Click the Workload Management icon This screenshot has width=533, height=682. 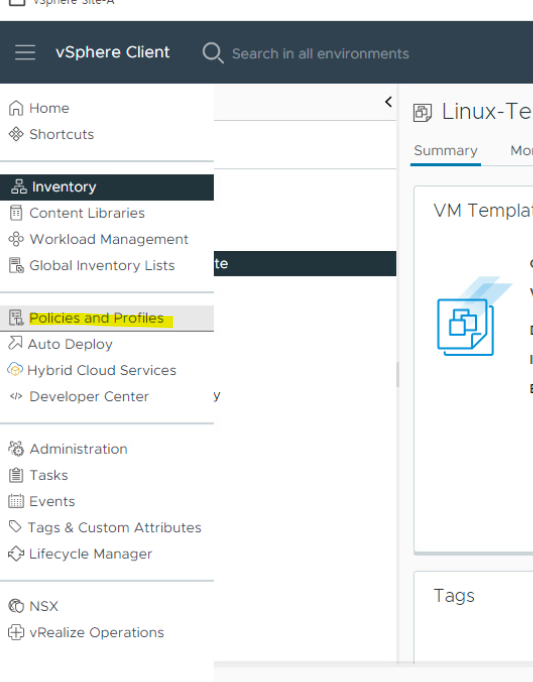(16, 239)
